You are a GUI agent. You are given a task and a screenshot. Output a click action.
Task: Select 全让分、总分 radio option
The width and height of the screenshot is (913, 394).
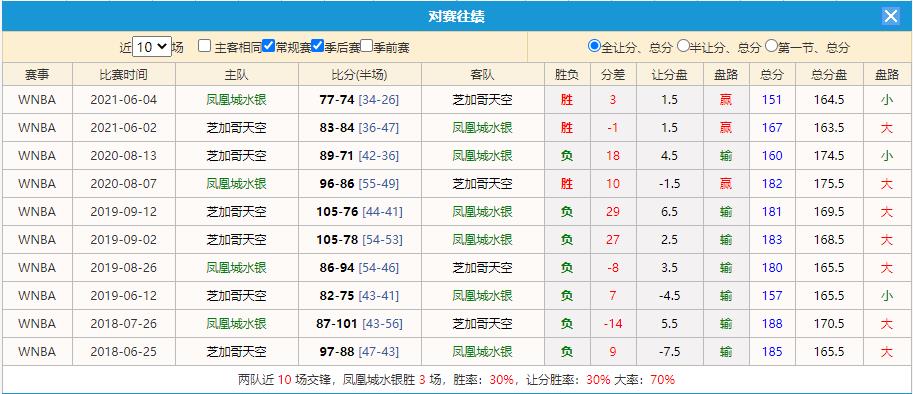coord(594,46)
